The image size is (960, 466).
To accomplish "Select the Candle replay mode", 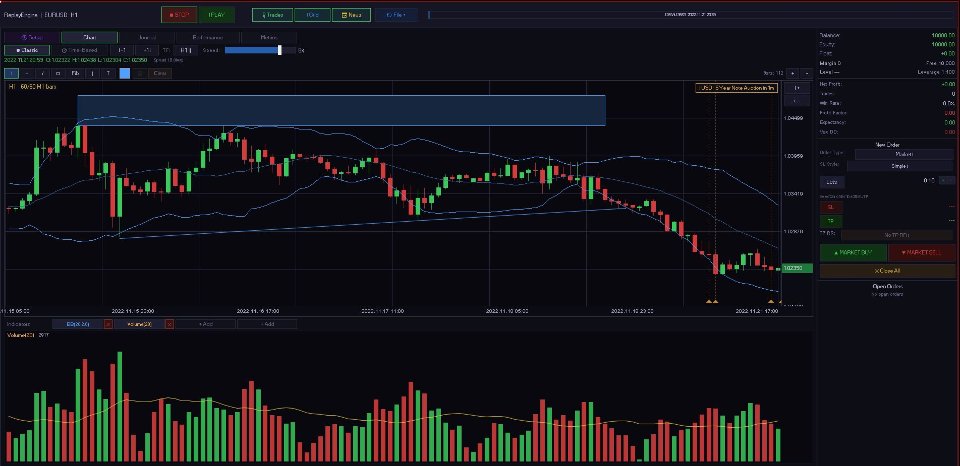I will (27, 50).
